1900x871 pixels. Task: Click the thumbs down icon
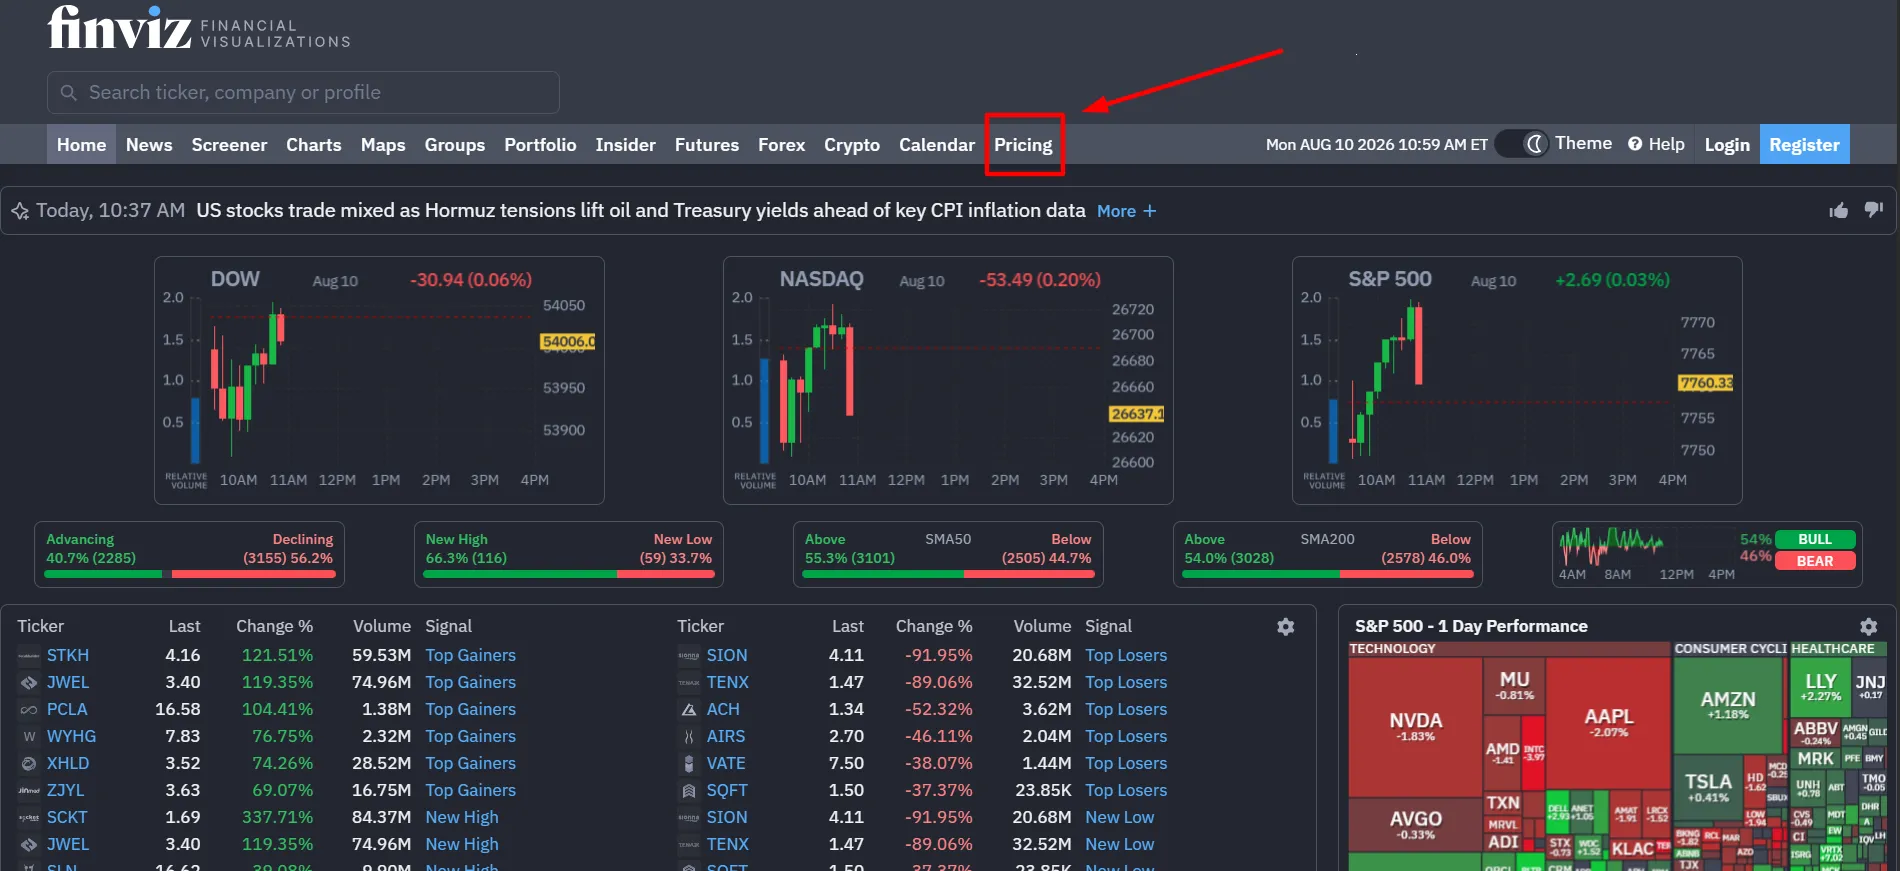(x=1873, y=210)
